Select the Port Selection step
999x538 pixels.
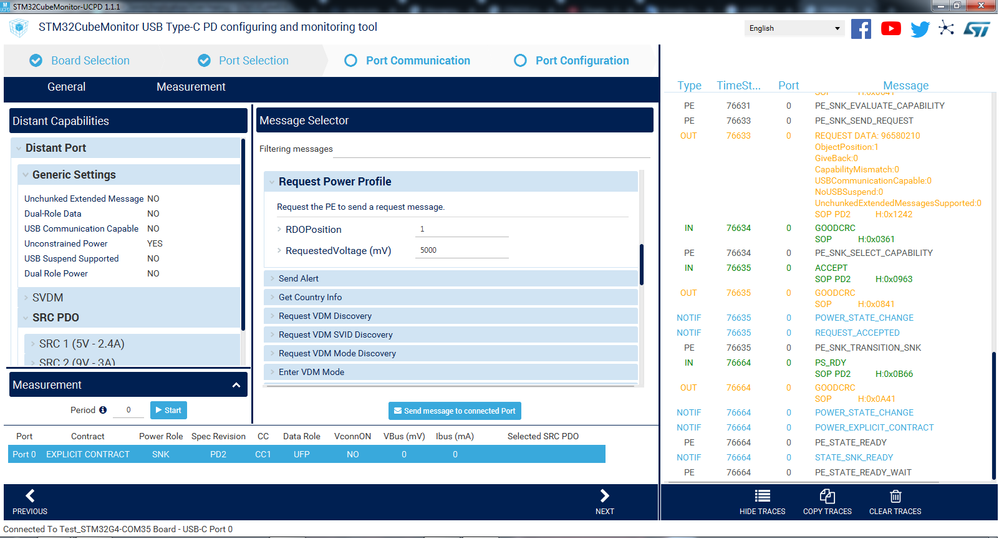pos(254,61)
